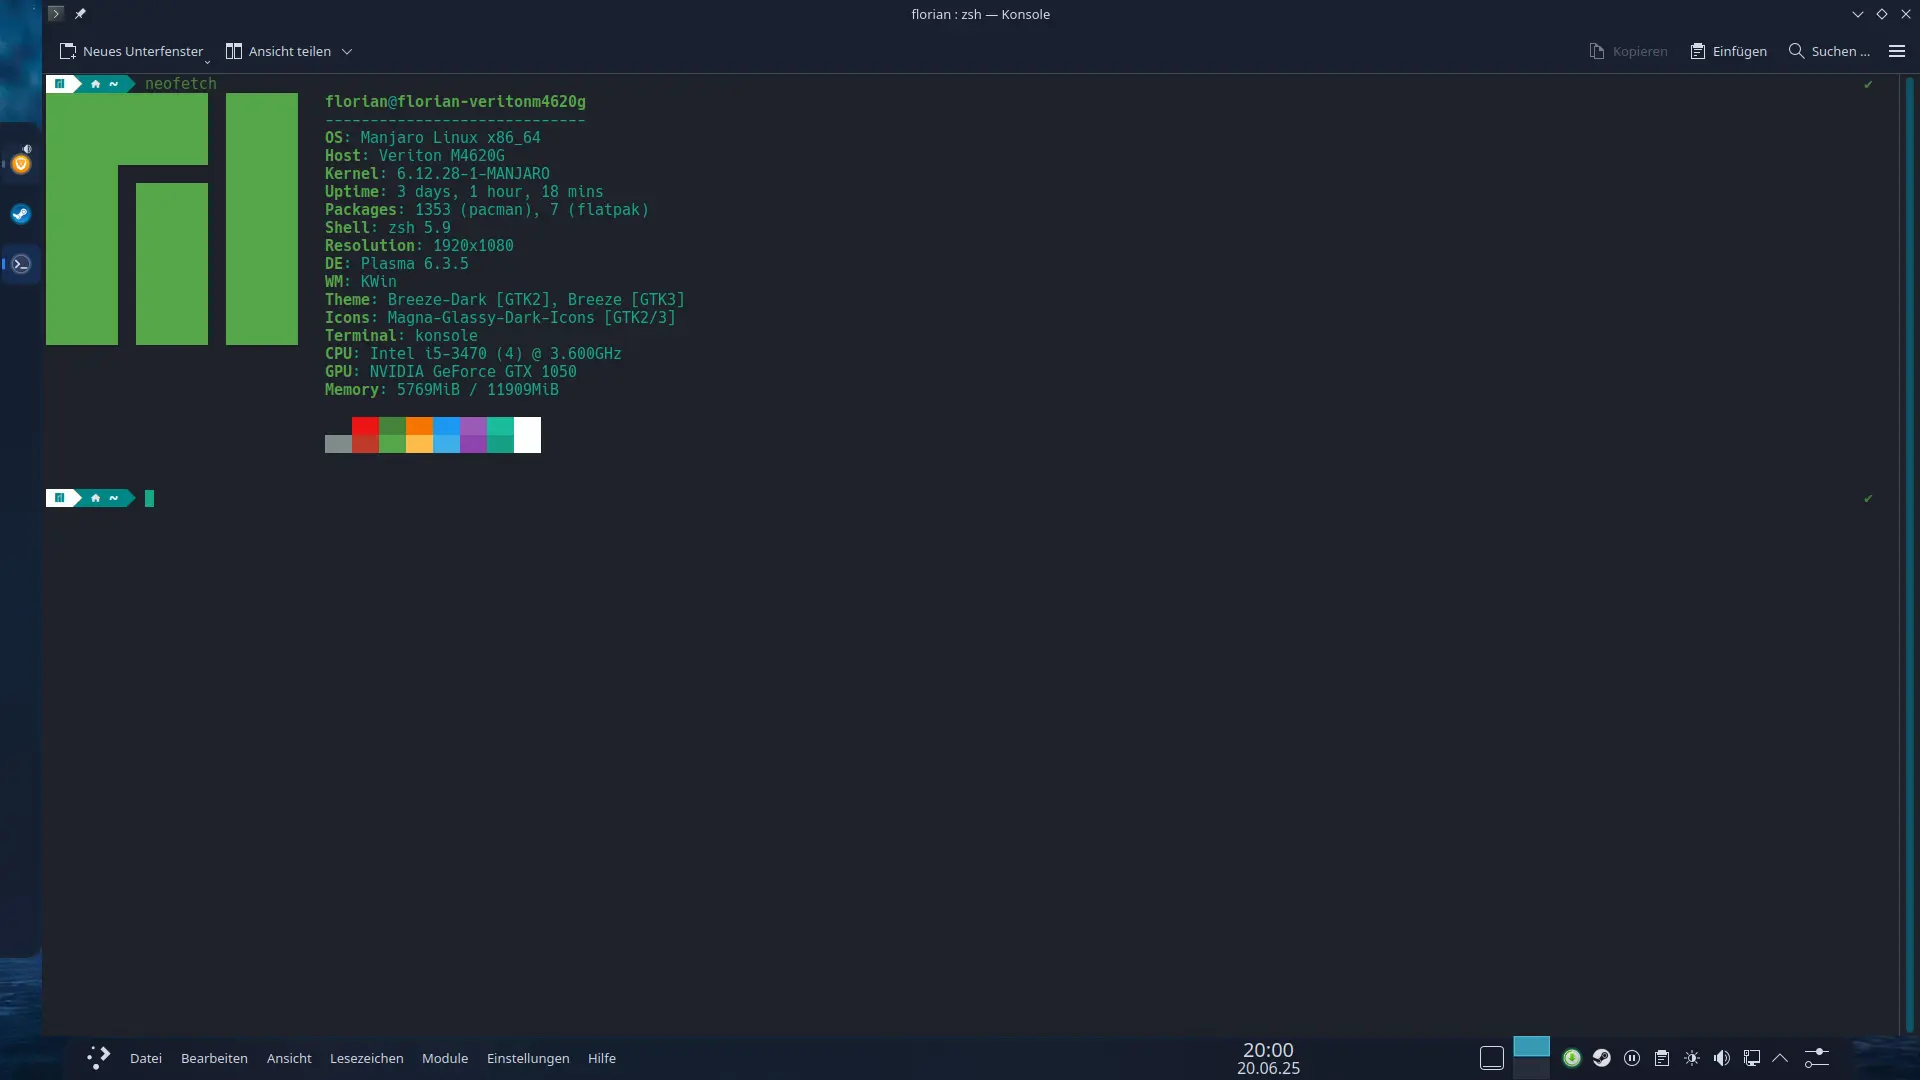Toggle the media pause tray button
Image resolution: width=1920 pixels, height=1080 pixels.
[1632, 1058]
